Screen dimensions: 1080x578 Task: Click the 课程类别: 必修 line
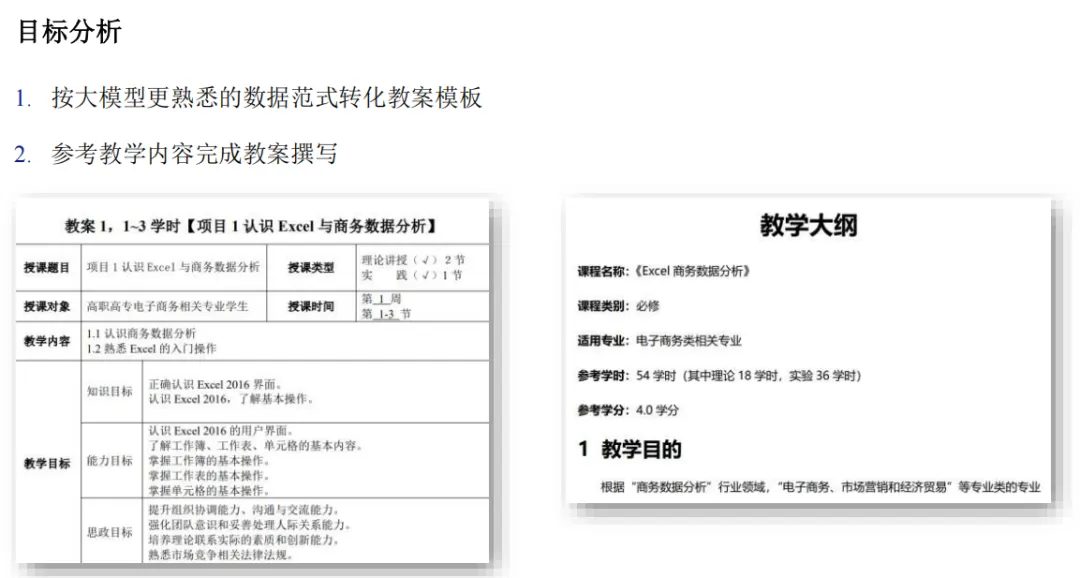coord(619,306)
